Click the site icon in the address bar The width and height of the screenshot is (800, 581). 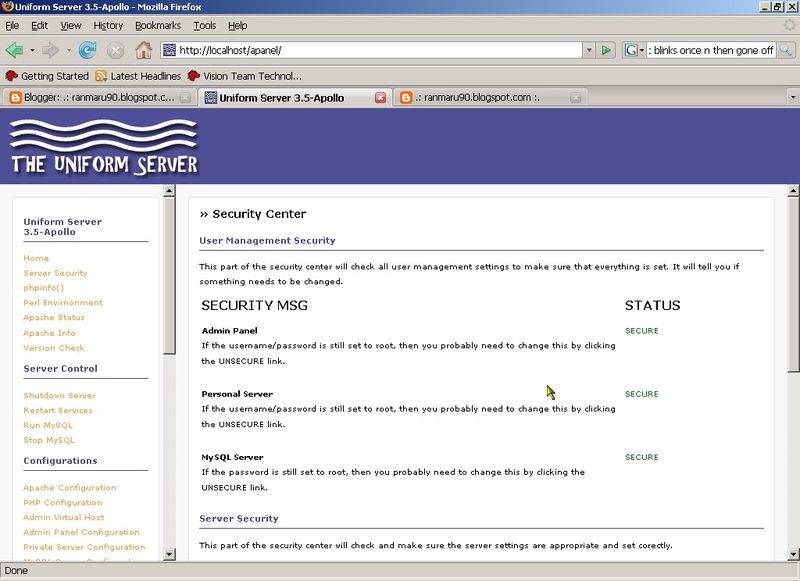(168, 50)
